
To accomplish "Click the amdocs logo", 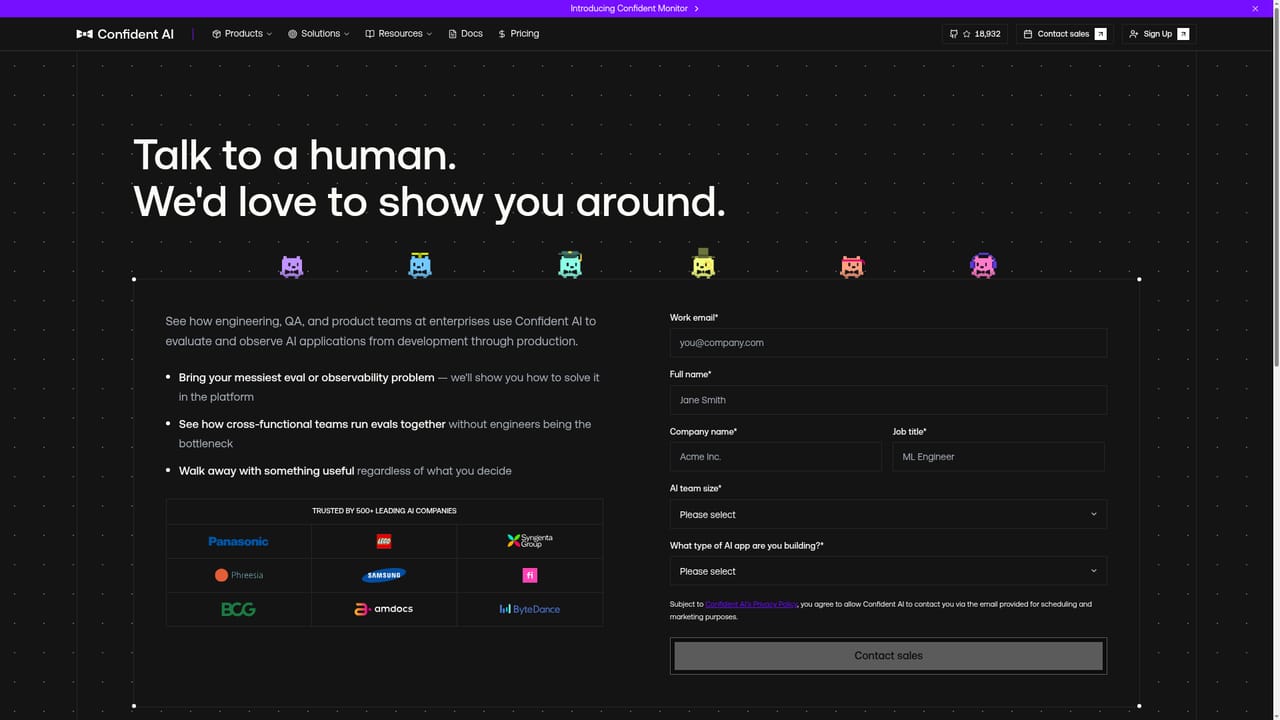I will click(384, 609).
